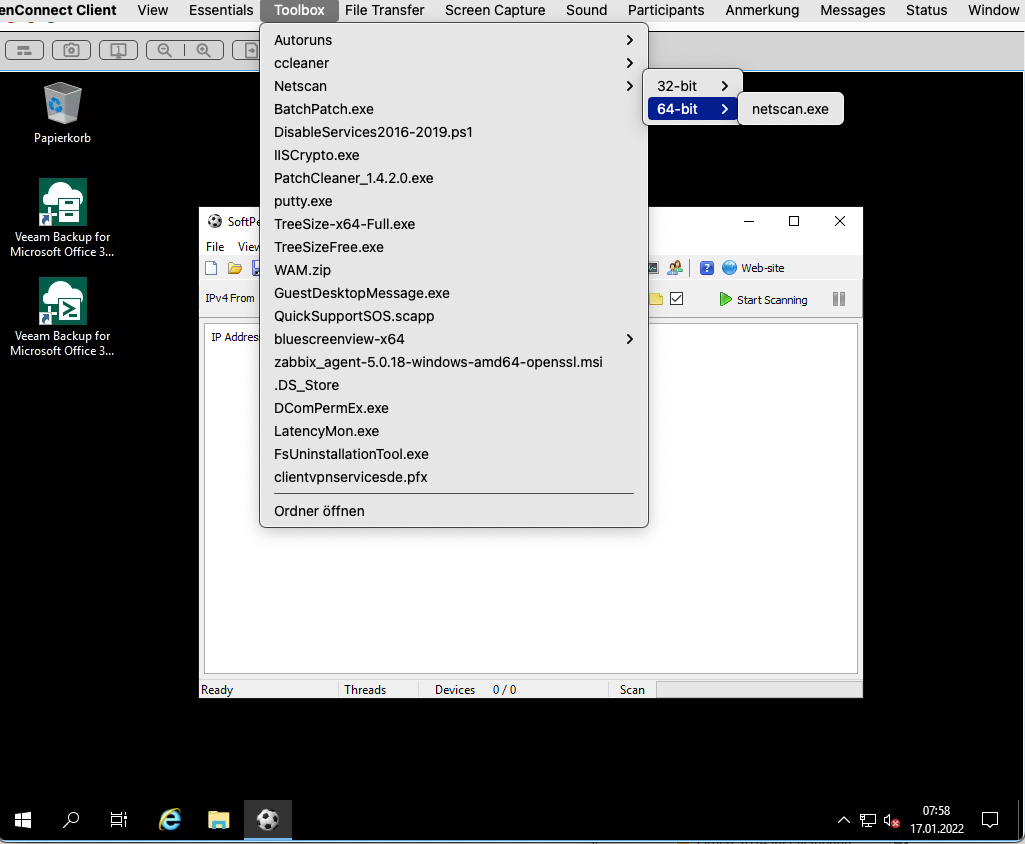Open Task View on the taskbar

(x=119, y=820)
